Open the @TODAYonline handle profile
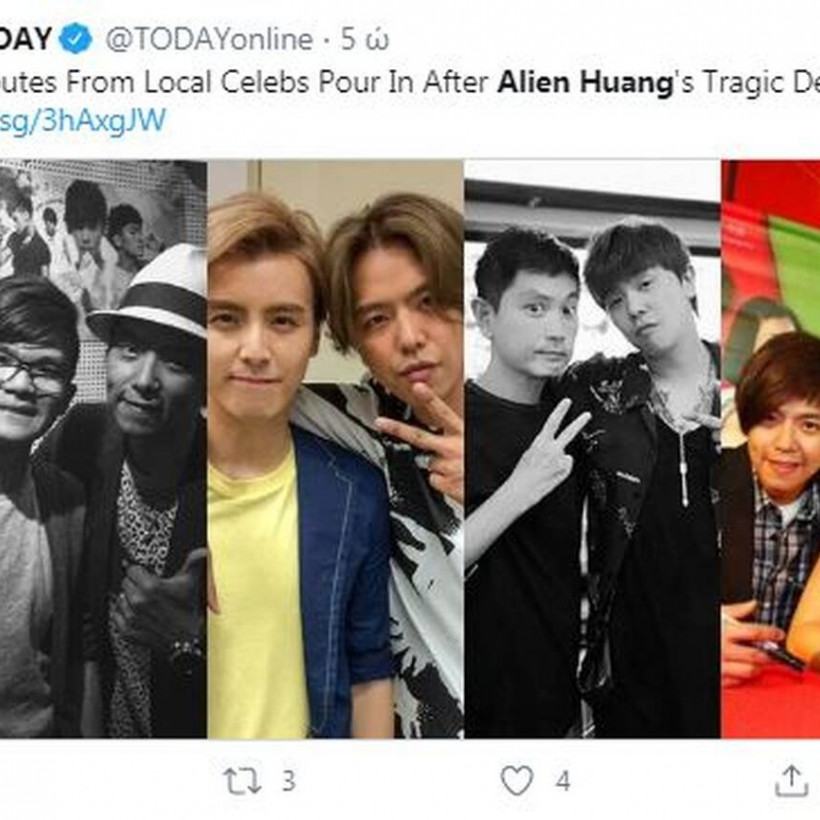The height and width of the screenshot is (820, 820). pos(209,39)
